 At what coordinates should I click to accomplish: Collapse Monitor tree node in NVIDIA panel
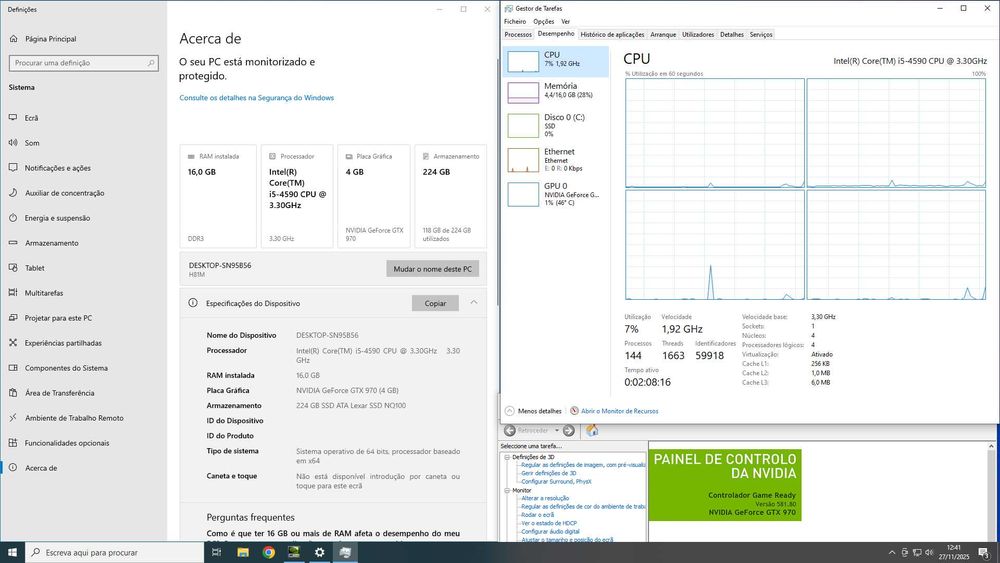click(507, 490)
